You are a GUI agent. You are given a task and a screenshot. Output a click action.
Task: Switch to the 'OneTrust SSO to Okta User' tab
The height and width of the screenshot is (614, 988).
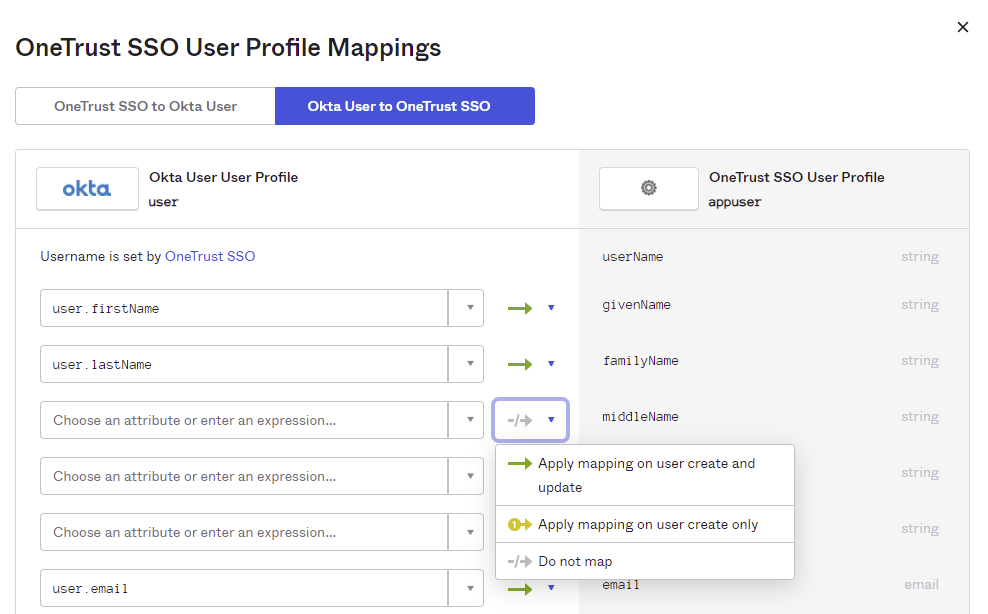click(x=145, y=105)
